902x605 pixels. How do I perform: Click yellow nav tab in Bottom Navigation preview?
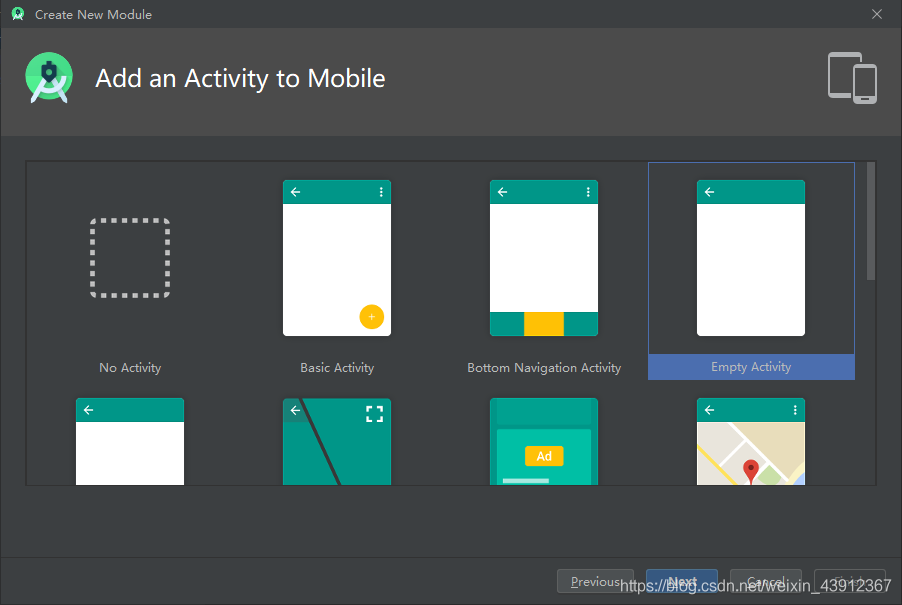[544, 324]
